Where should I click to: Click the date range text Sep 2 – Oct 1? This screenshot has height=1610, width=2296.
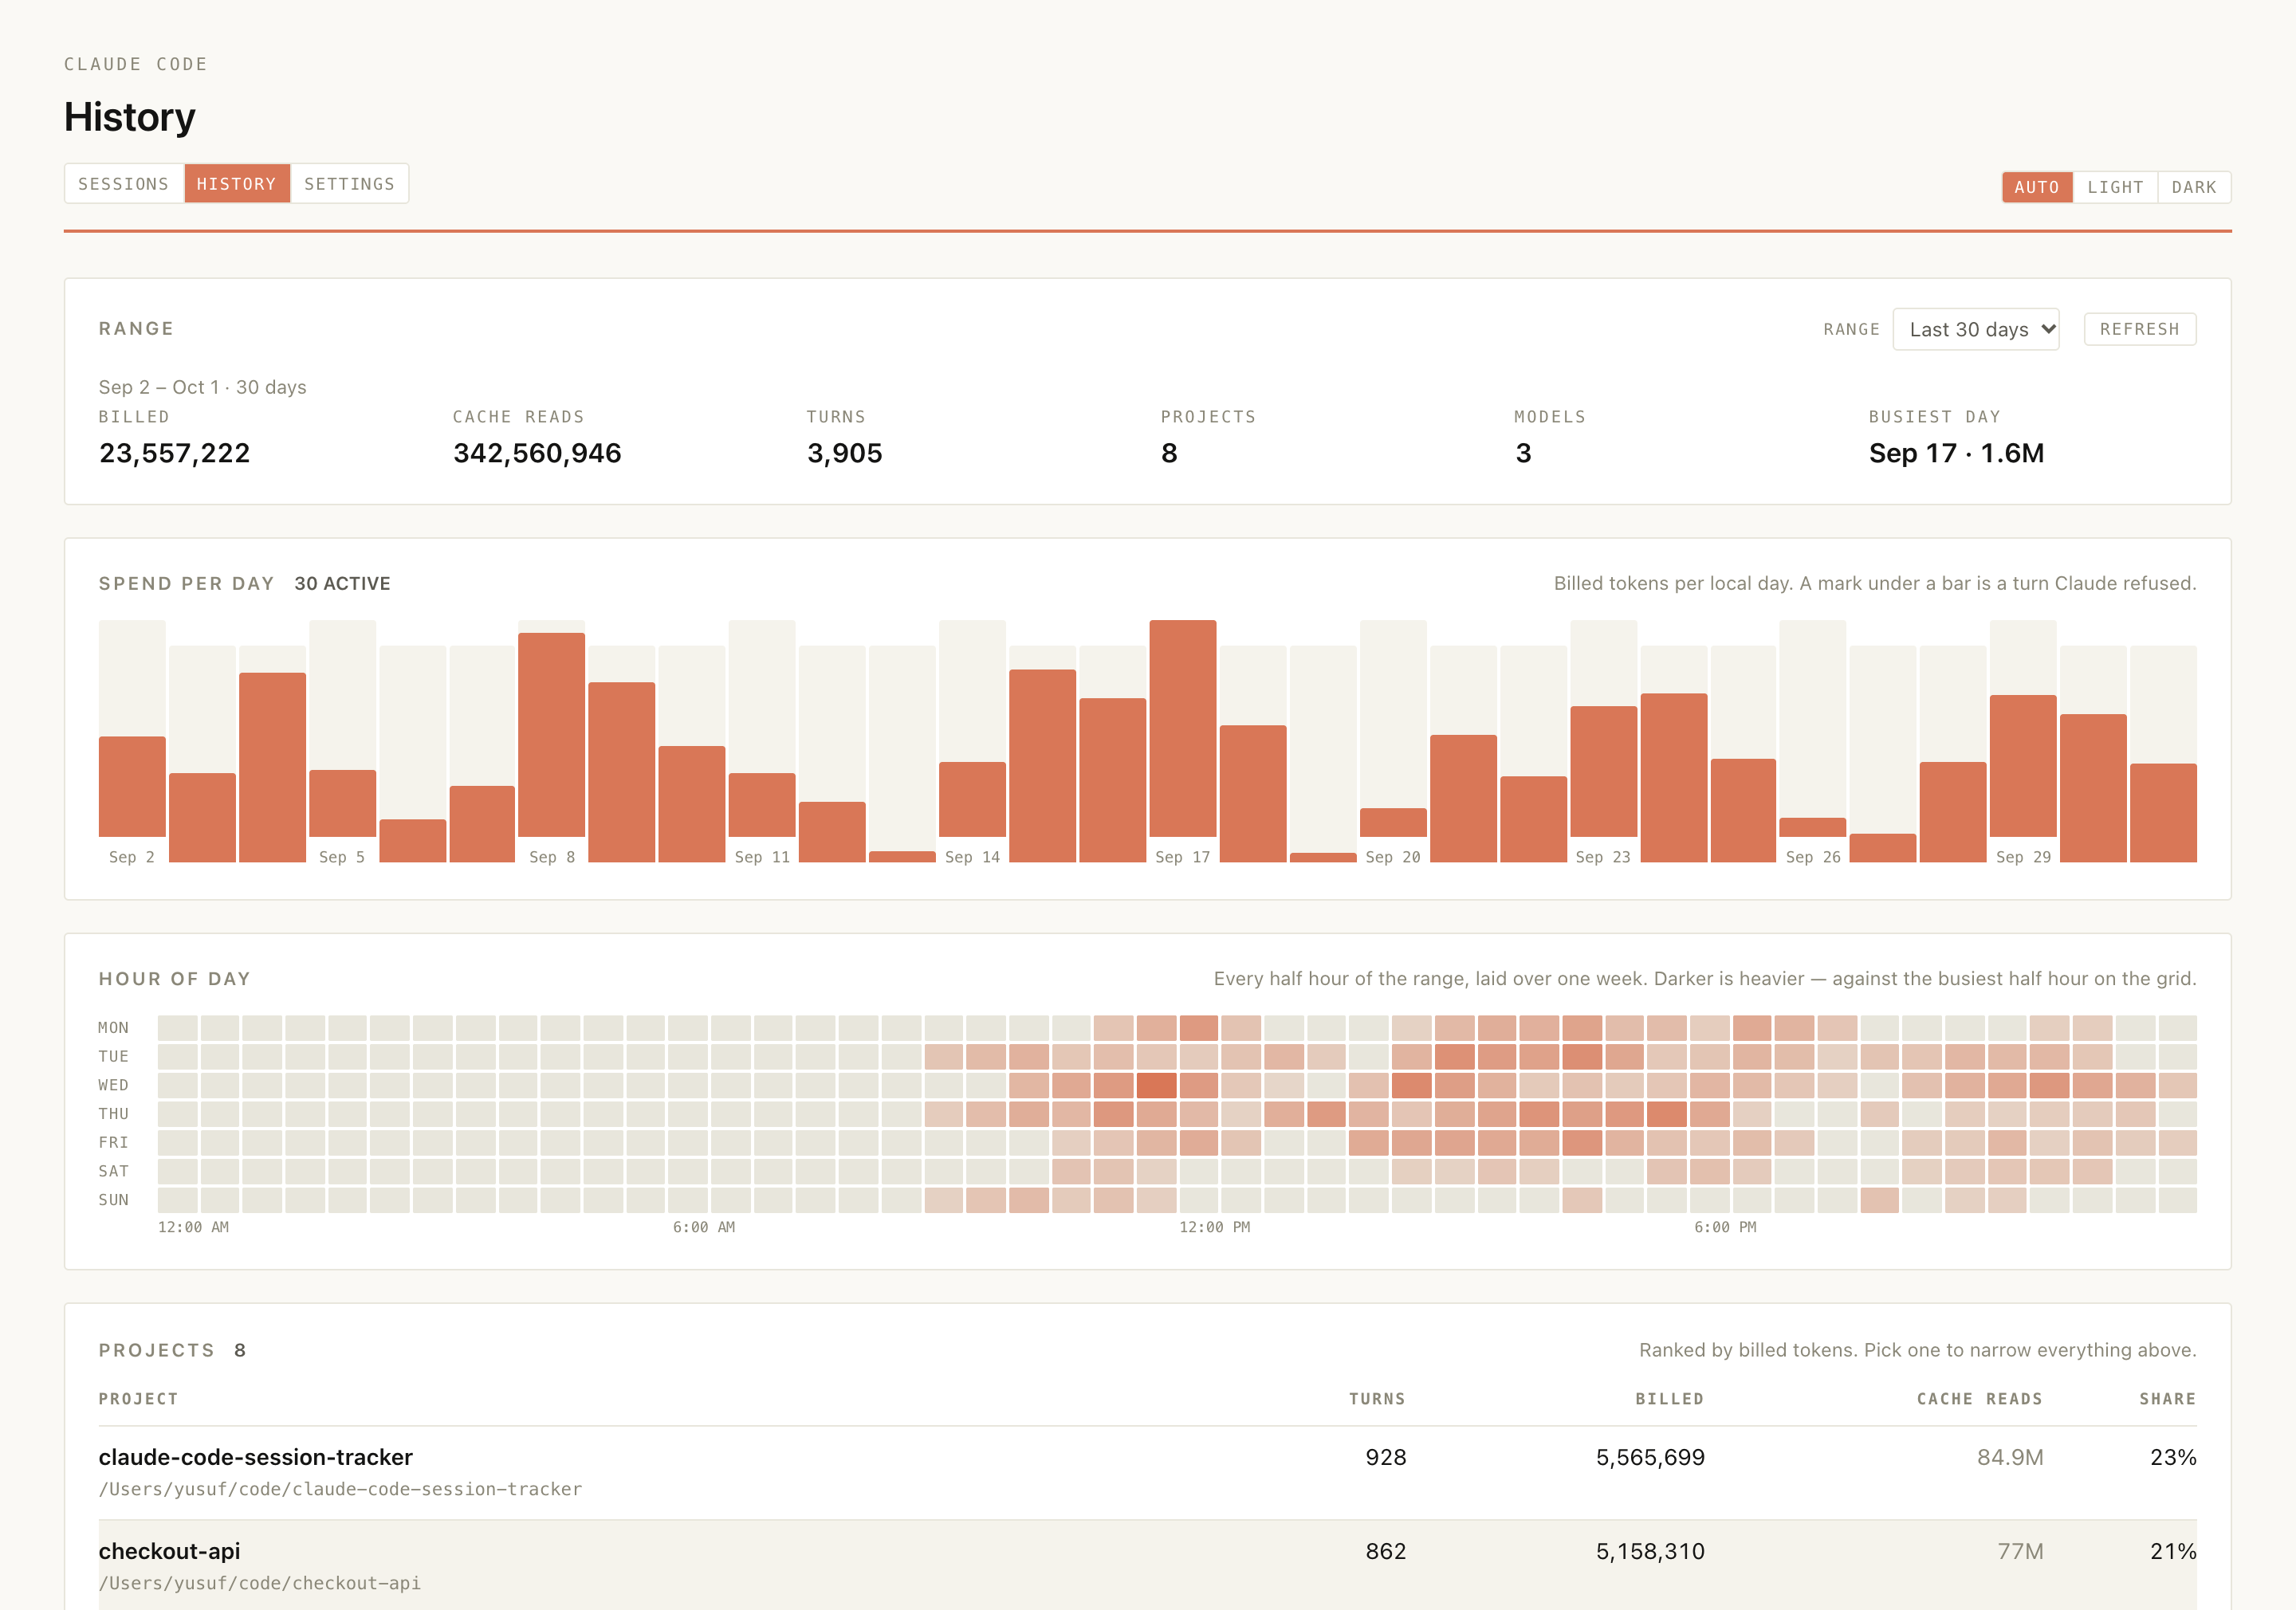click(x=159, y=387)
